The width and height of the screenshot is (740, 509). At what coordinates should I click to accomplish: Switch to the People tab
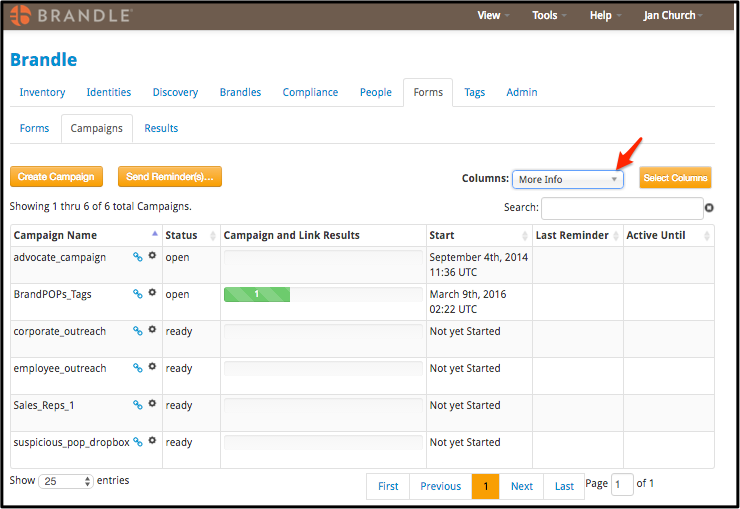(x=376, y=92)
